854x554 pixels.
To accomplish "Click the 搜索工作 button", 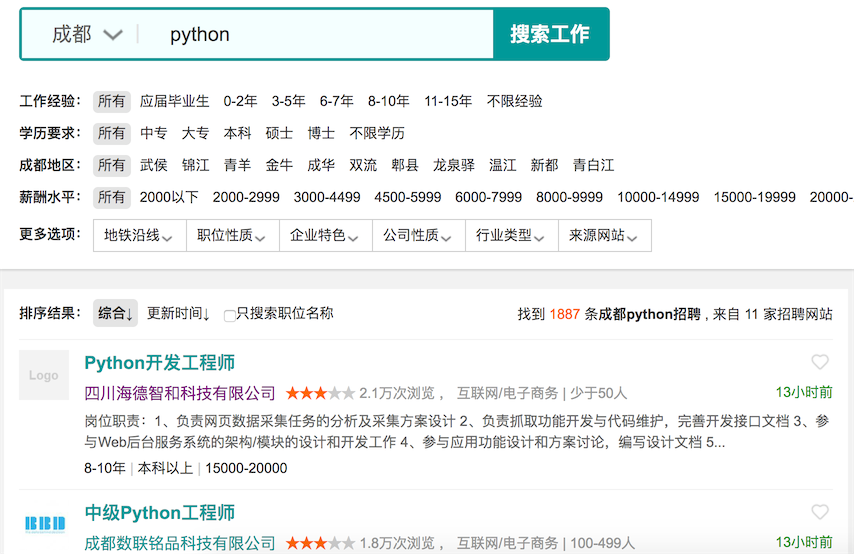I will 550,35.
